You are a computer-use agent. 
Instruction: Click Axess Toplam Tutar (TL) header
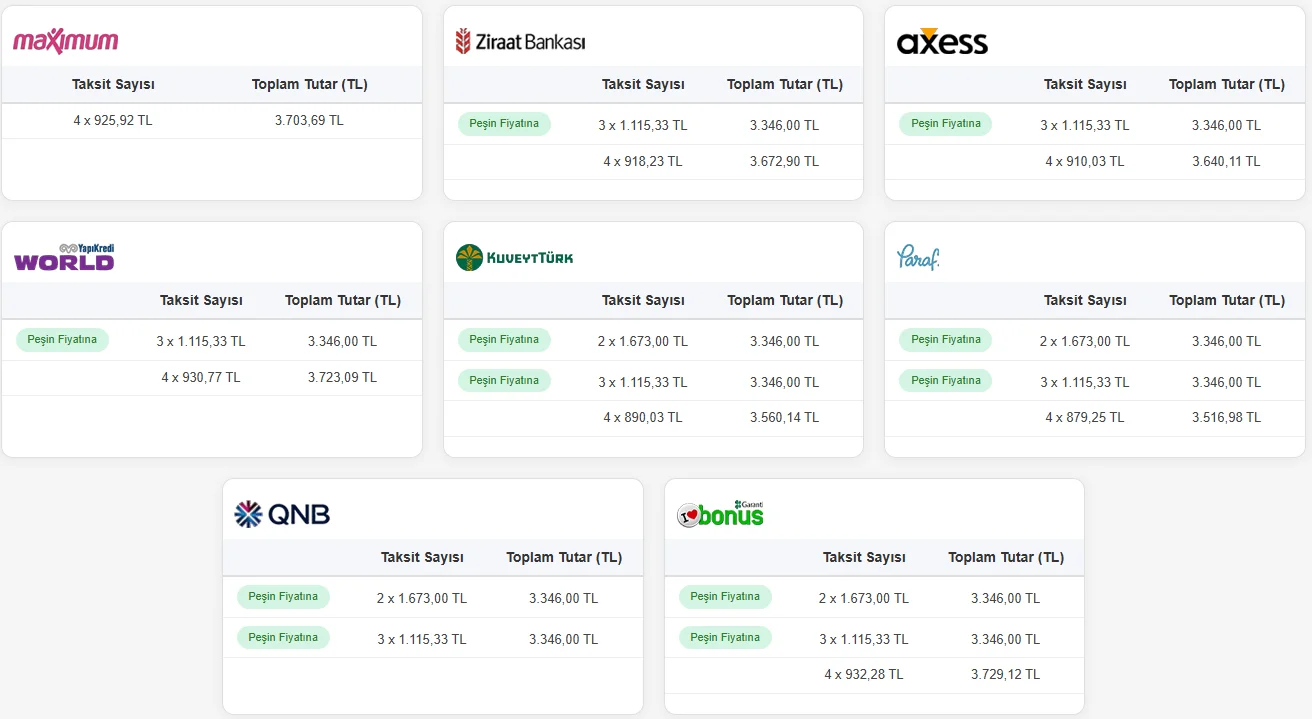click(x=1227, y=85)
